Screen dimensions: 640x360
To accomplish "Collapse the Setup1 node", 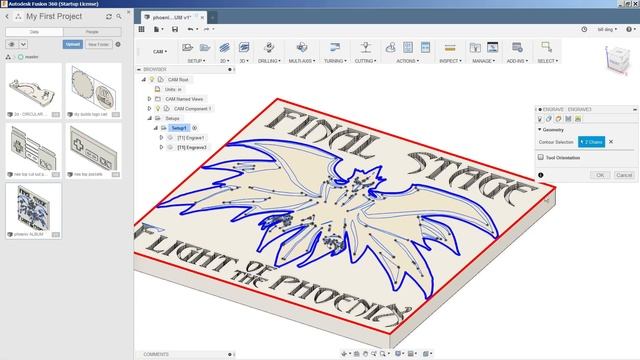I will tap(156, 128).
